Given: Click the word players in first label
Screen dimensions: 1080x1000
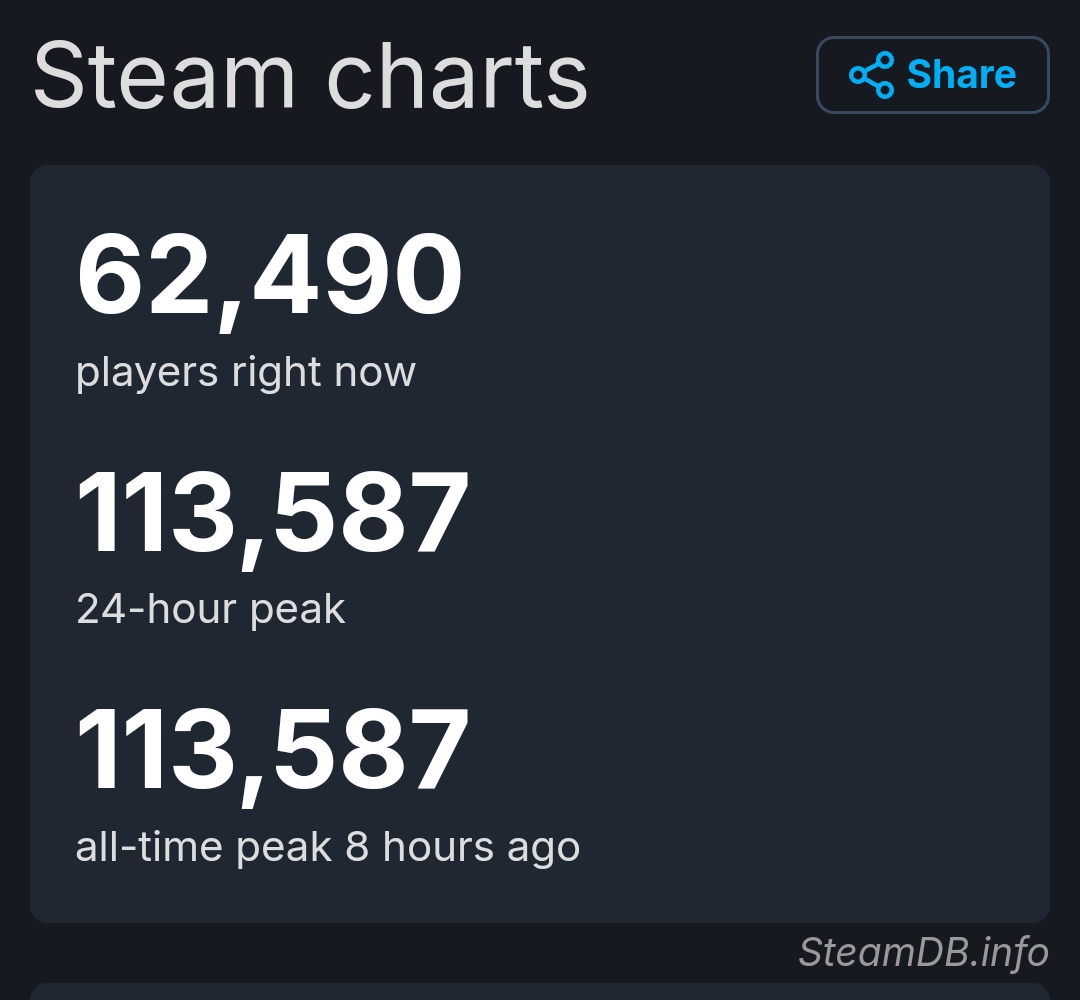Looking at the screenshot, I should point(147,373).
